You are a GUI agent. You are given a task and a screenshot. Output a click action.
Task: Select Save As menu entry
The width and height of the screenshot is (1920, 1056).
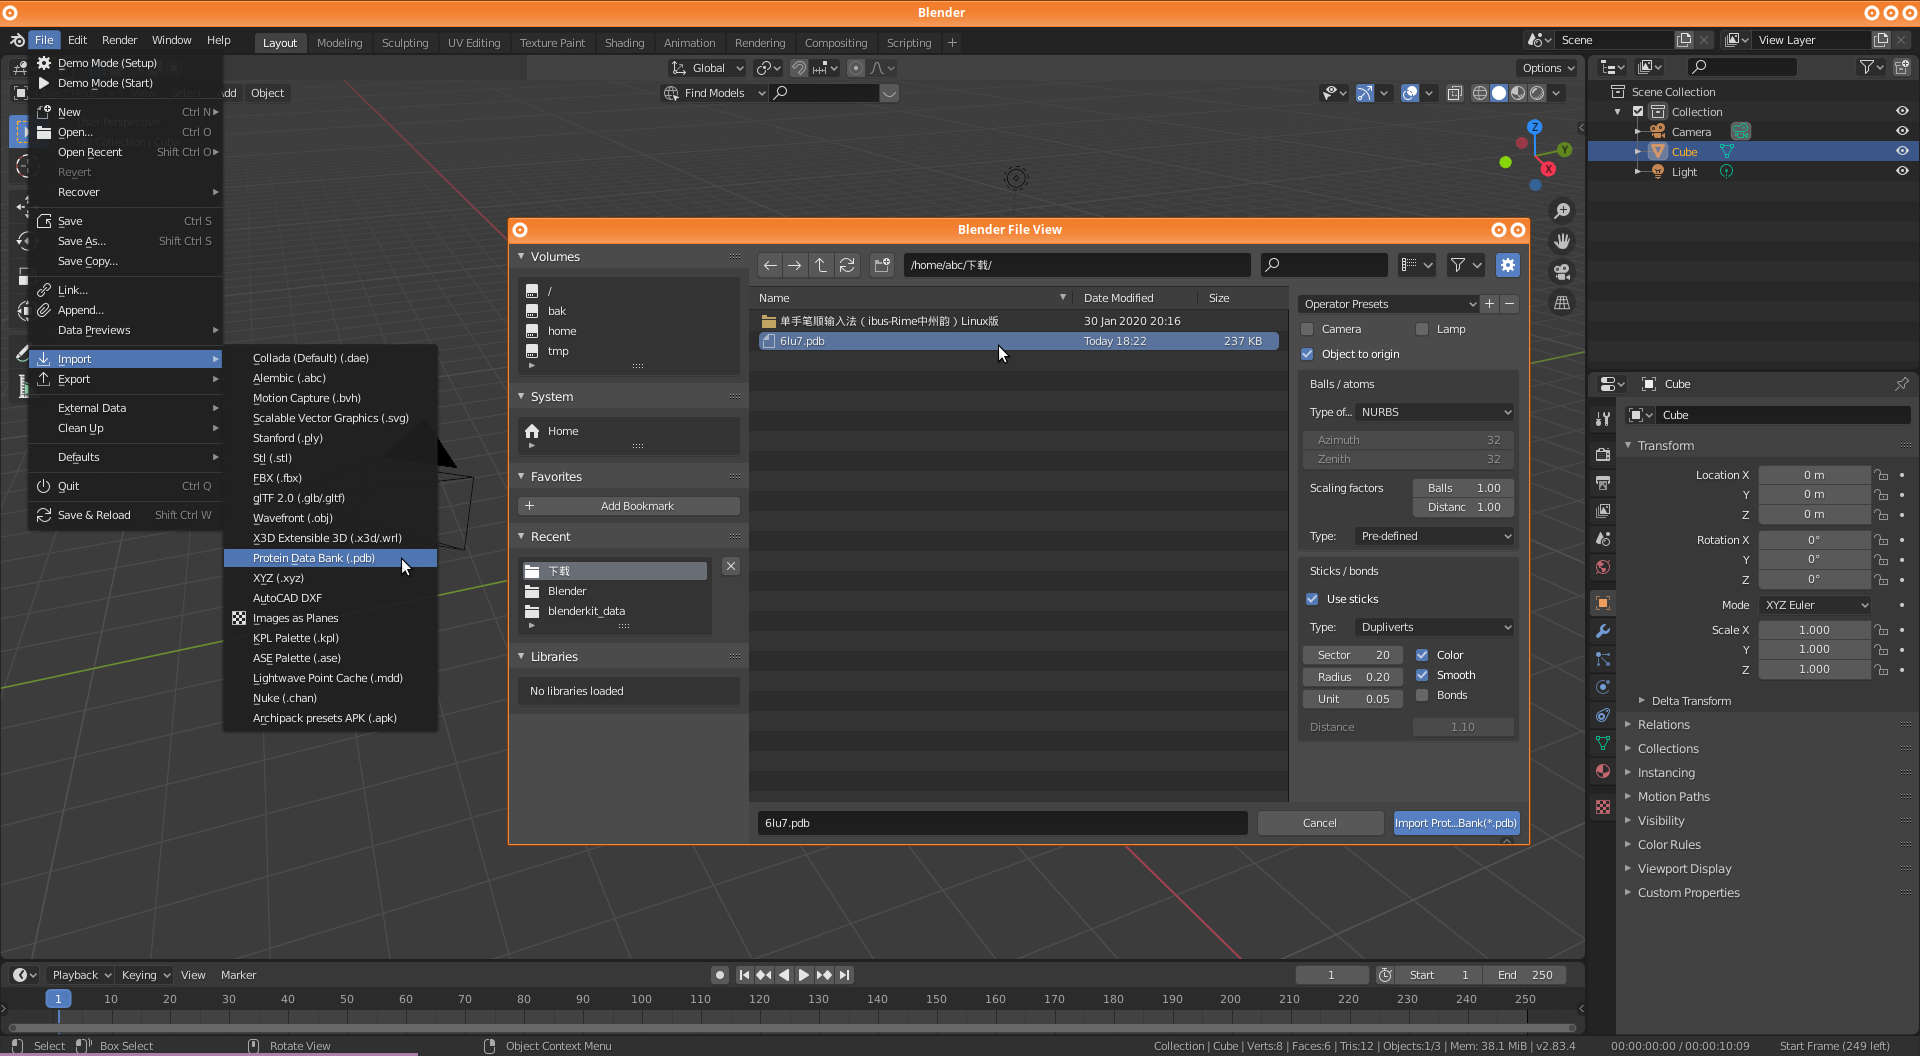click(x=126, y=241)
